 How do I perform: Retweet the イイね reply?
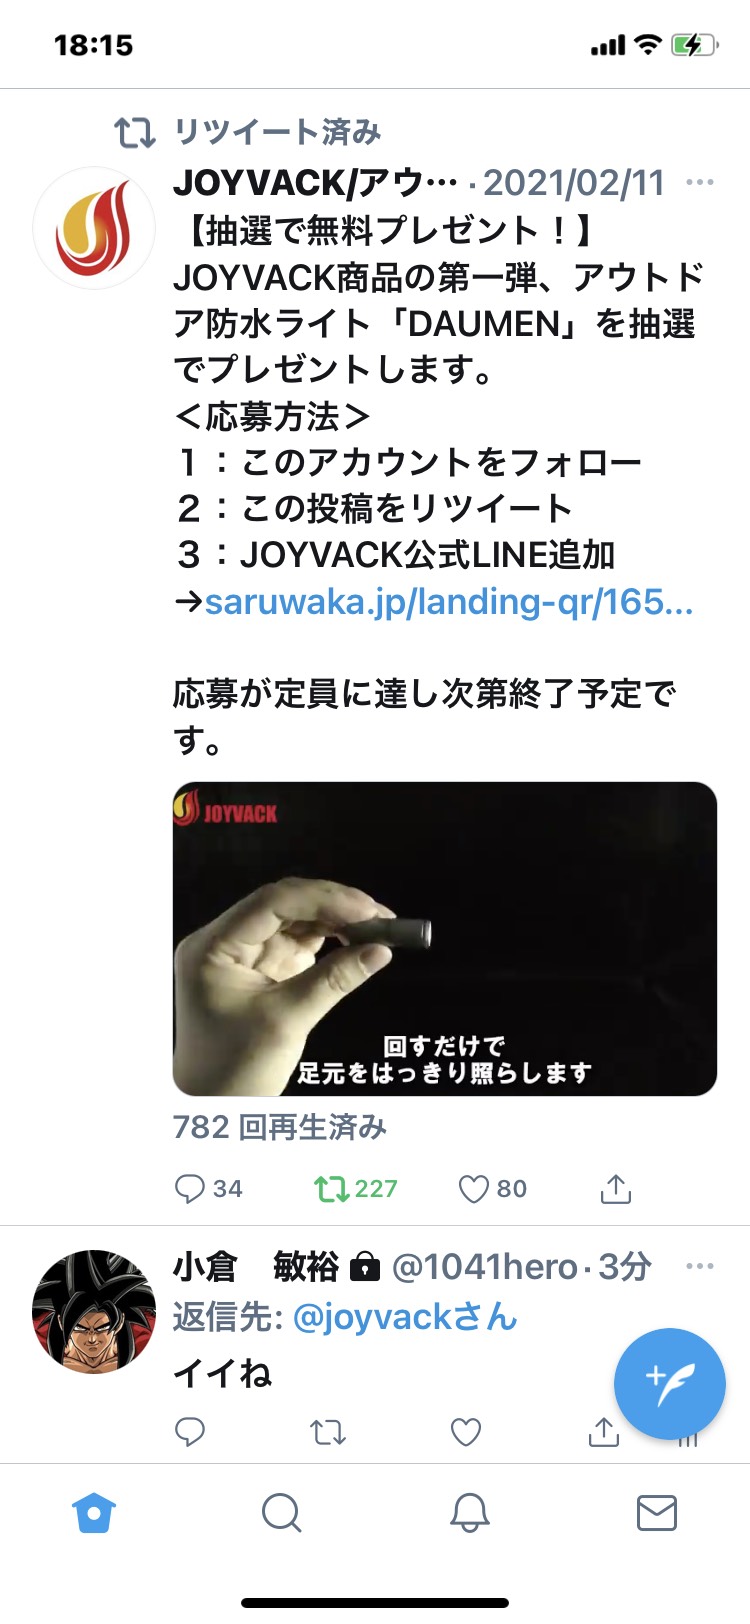[328, 1432]
